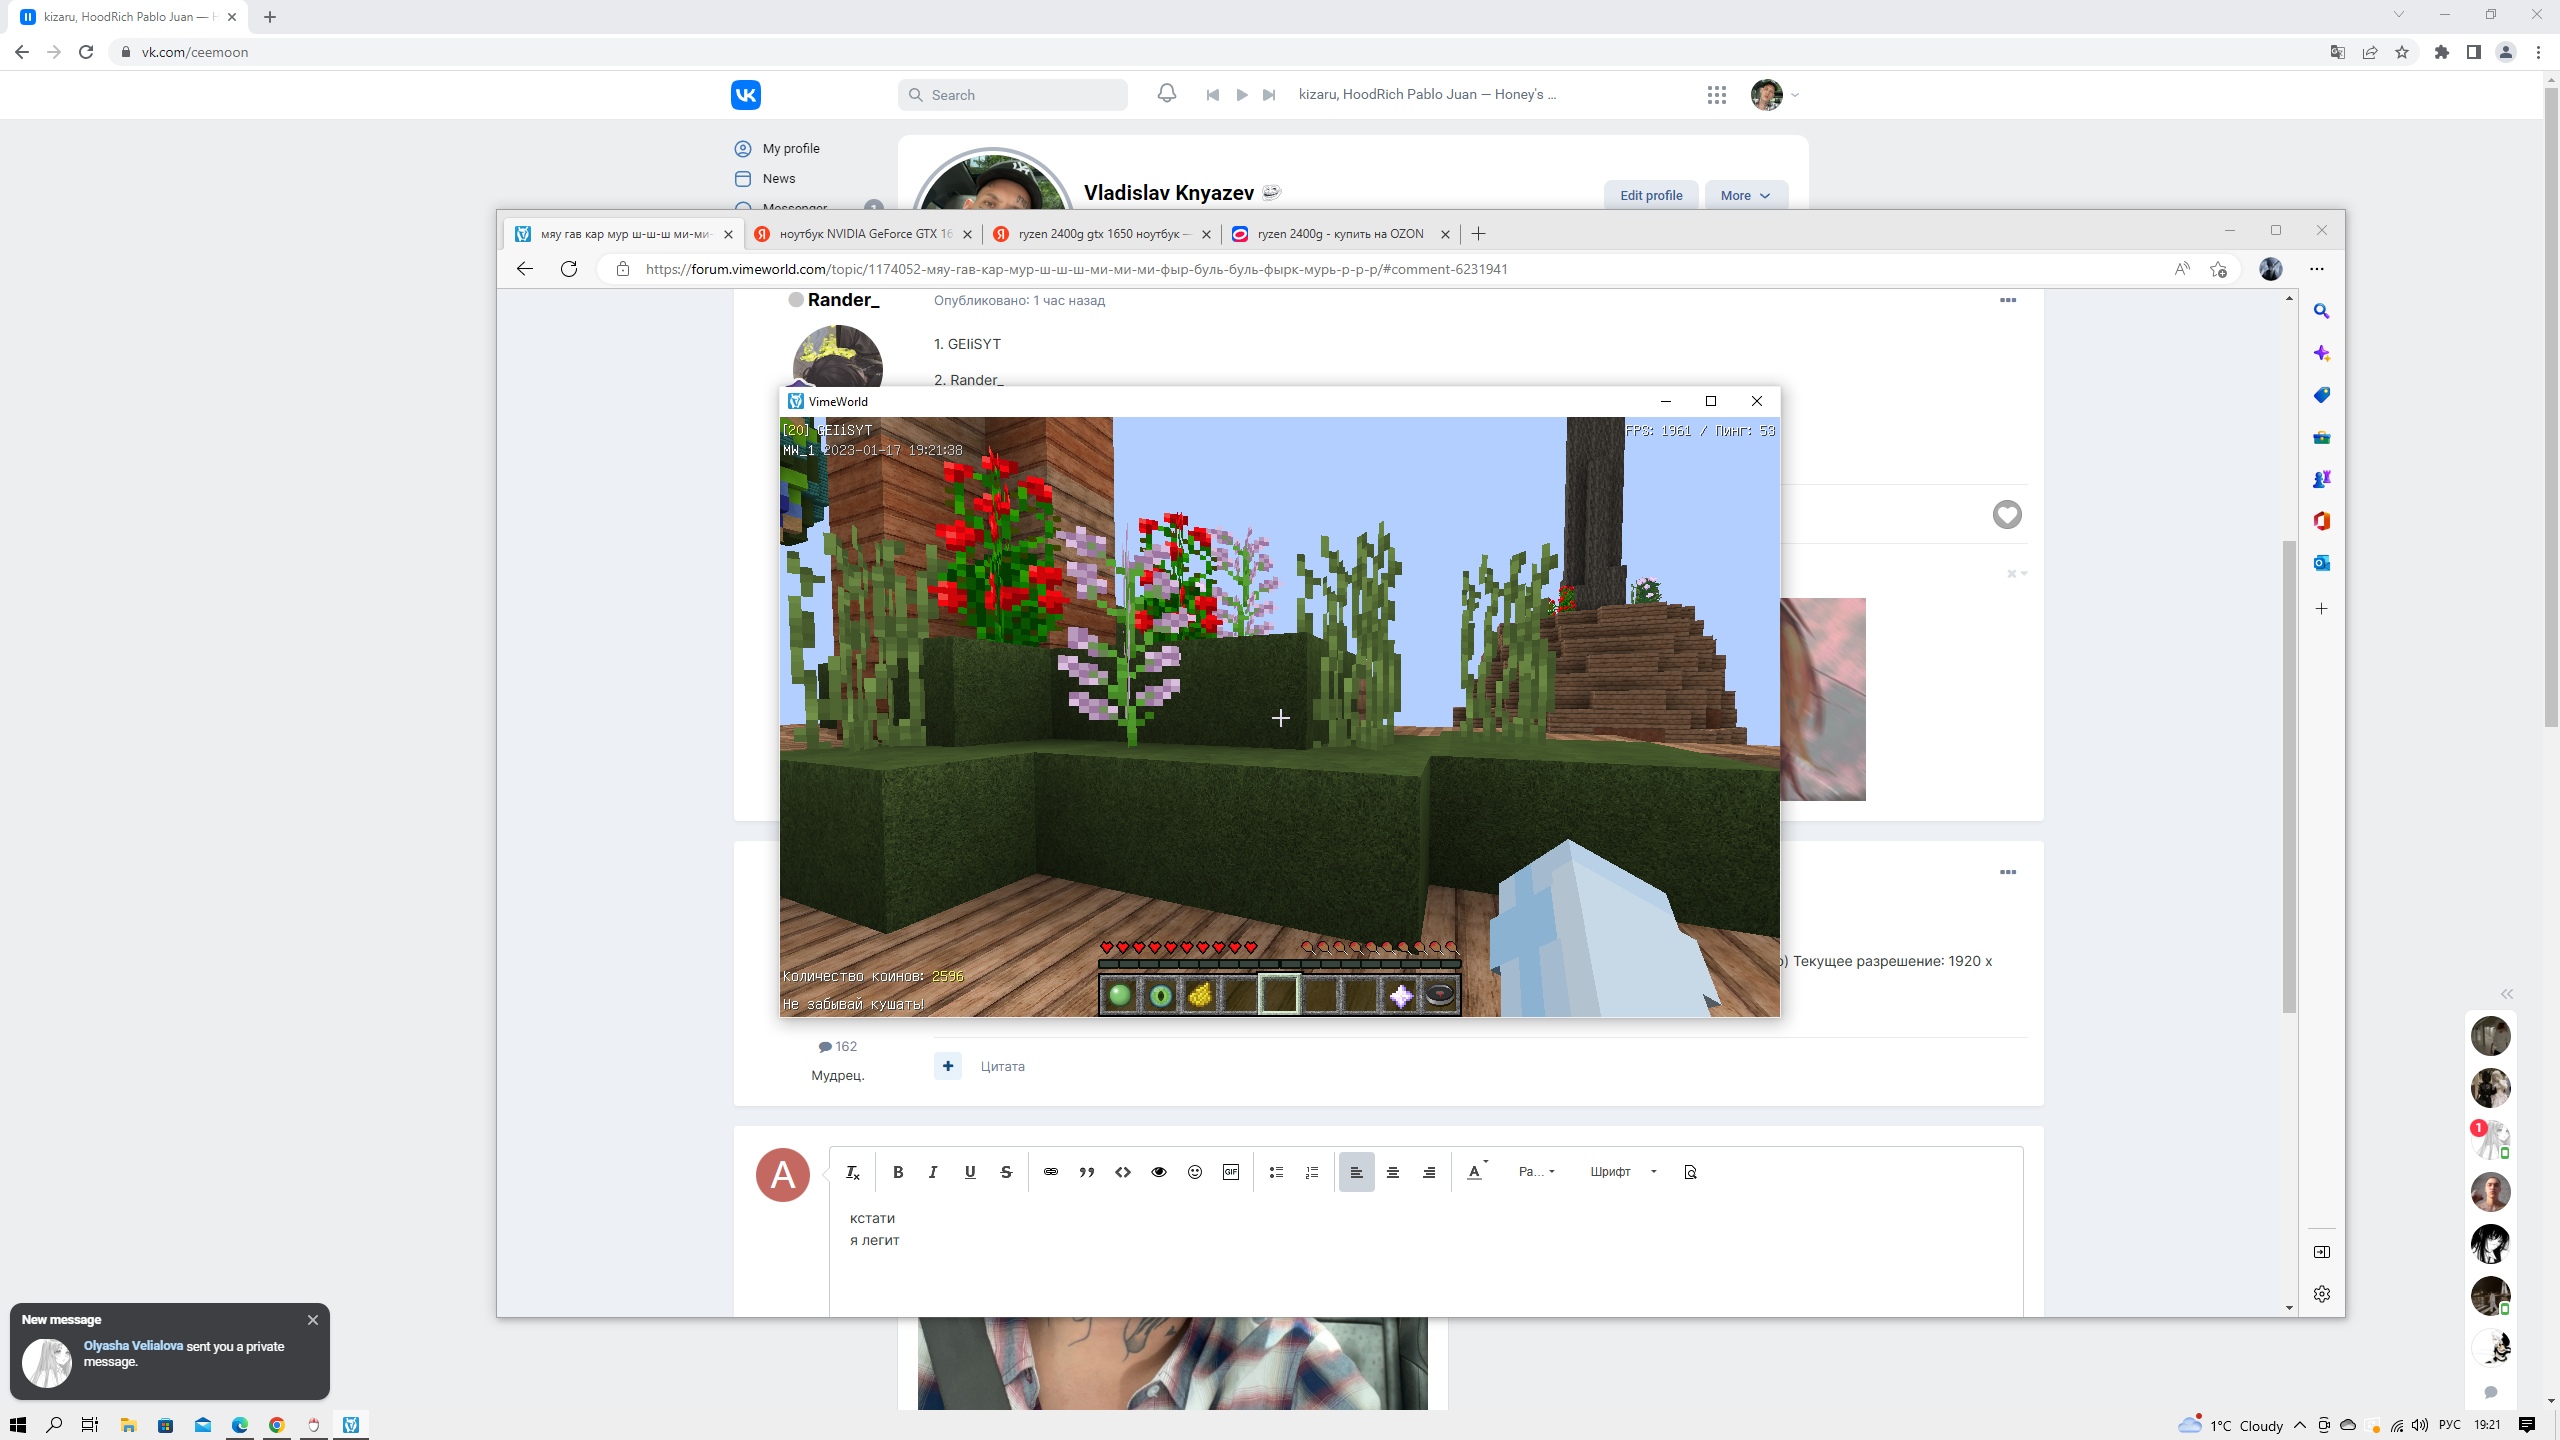Play the VK music track

click(1241, 95)
